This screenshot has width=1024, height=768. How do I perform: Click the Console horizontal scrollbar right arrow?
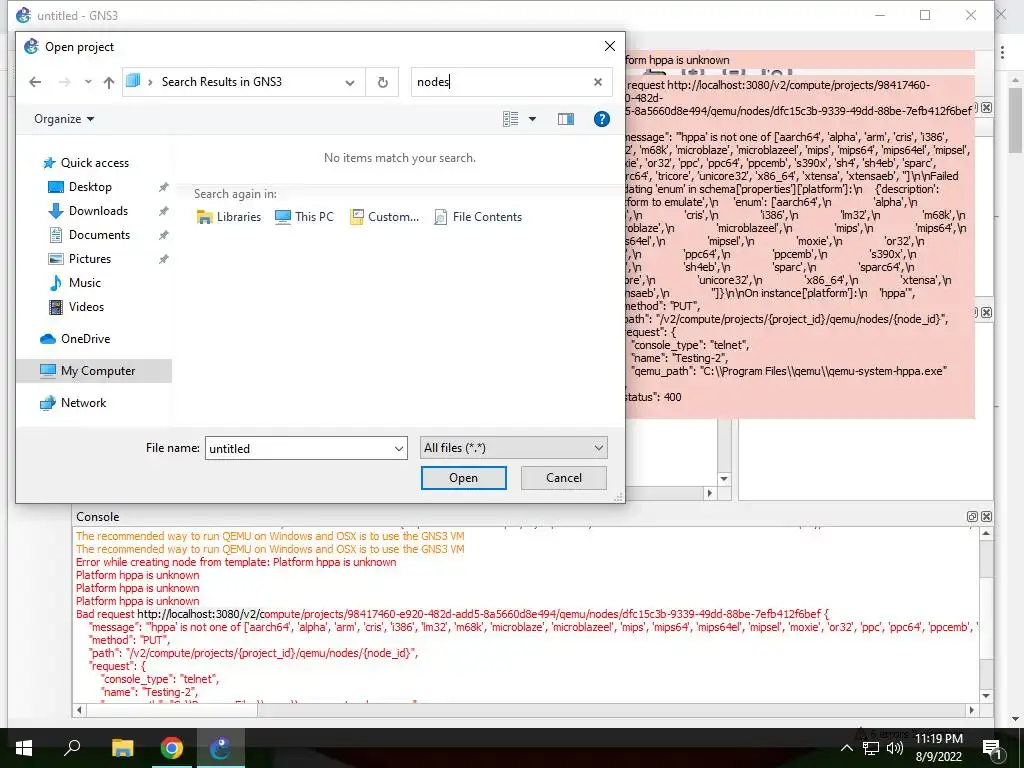coord(972,710)
